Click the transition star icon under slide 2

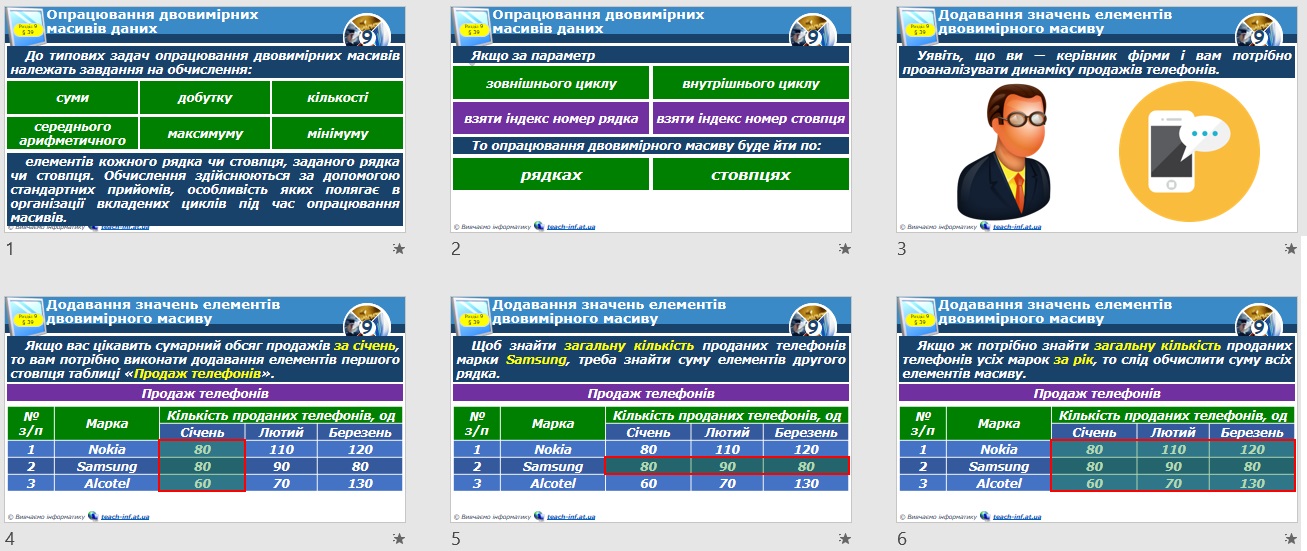(845, 249)
